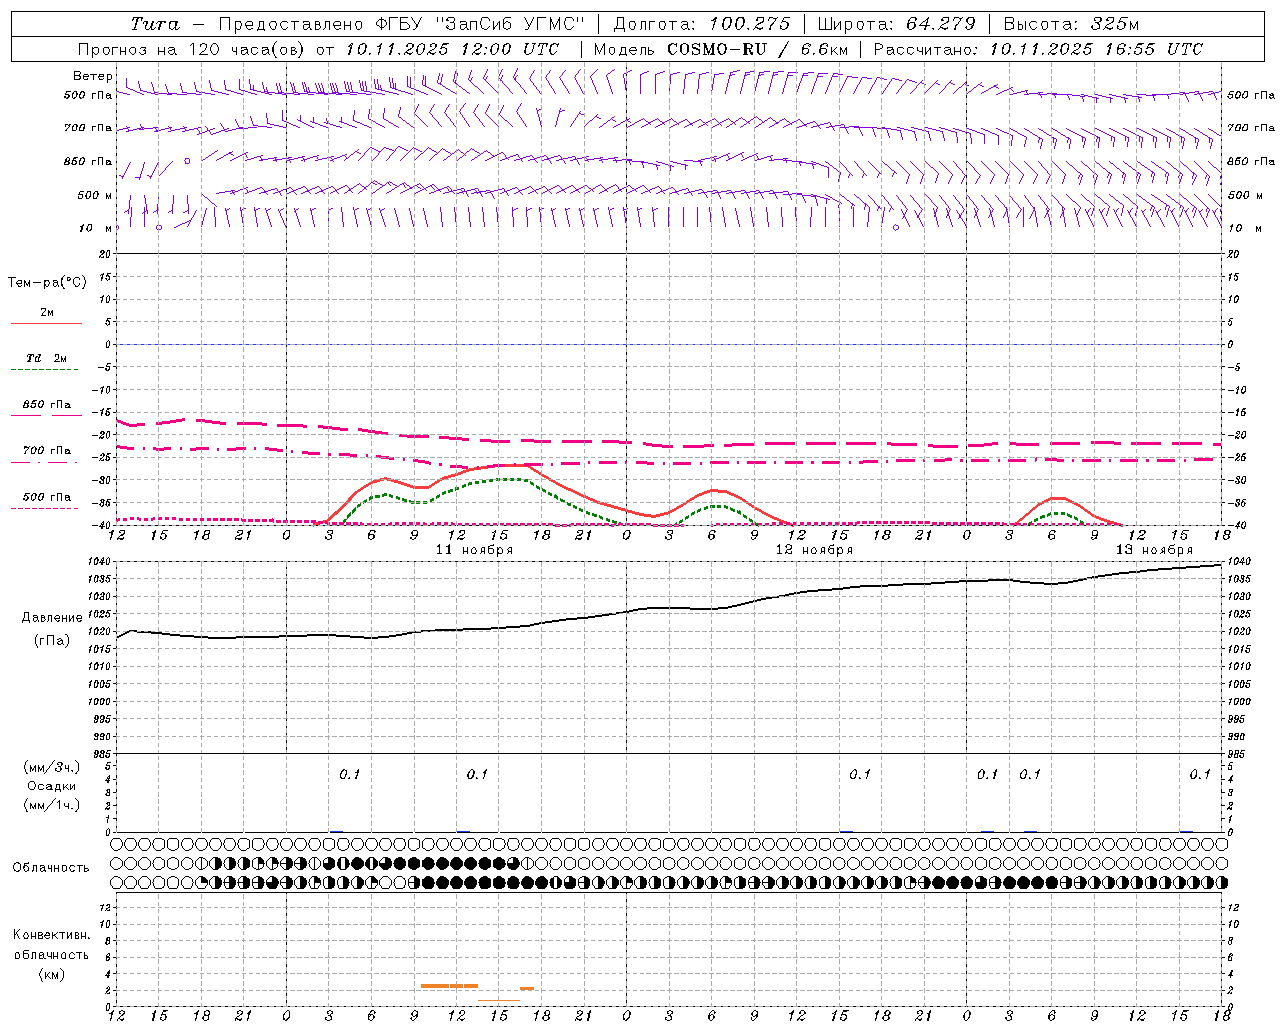1280x1024 pixels.
Task: Click the right wind-panel 10 м level label
Action: coord(1245,228)
